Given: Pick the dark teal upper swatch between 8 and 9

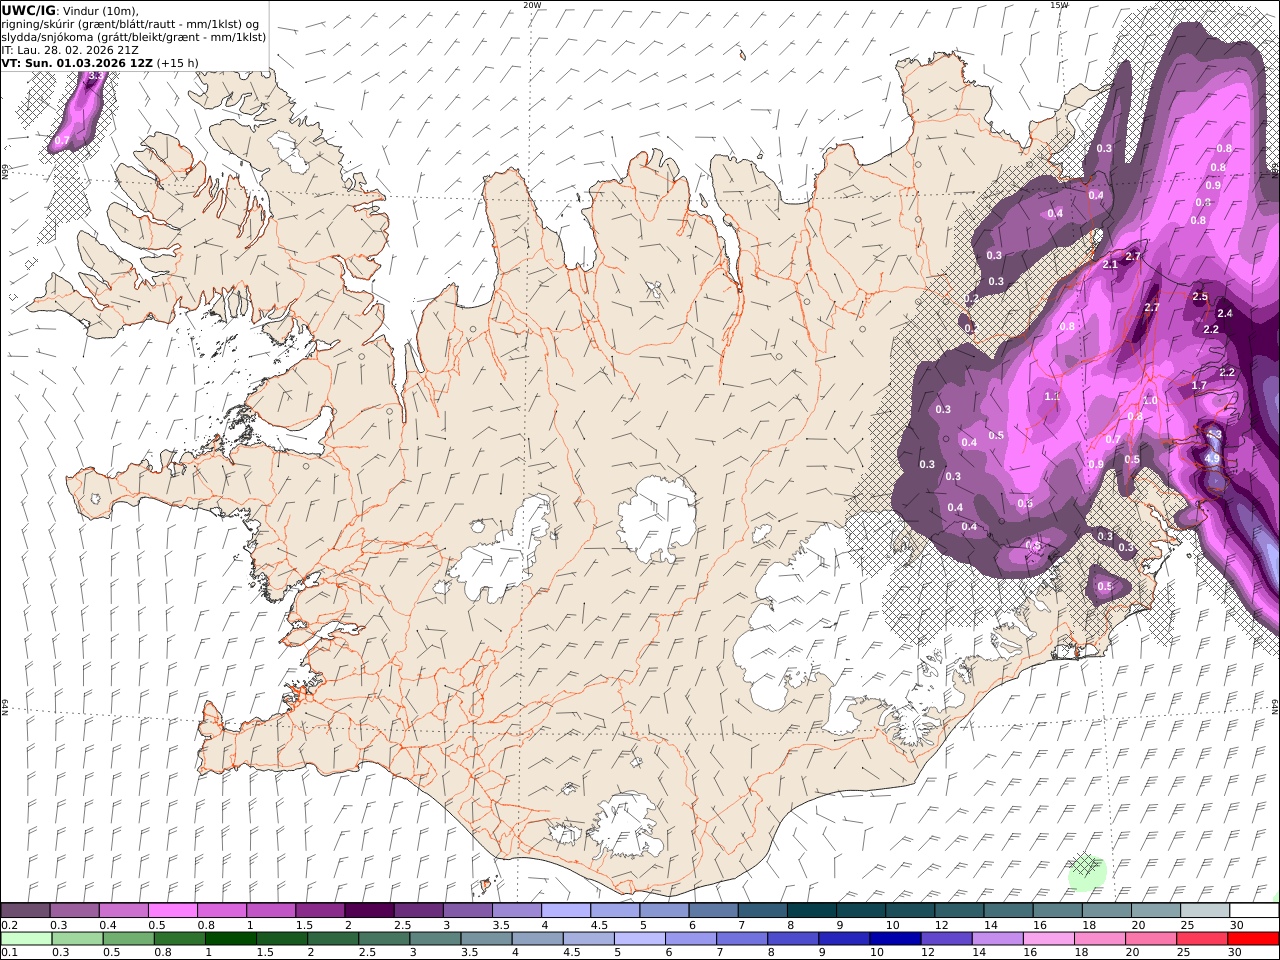Looking at the screenshot, I should click(811, 911).
